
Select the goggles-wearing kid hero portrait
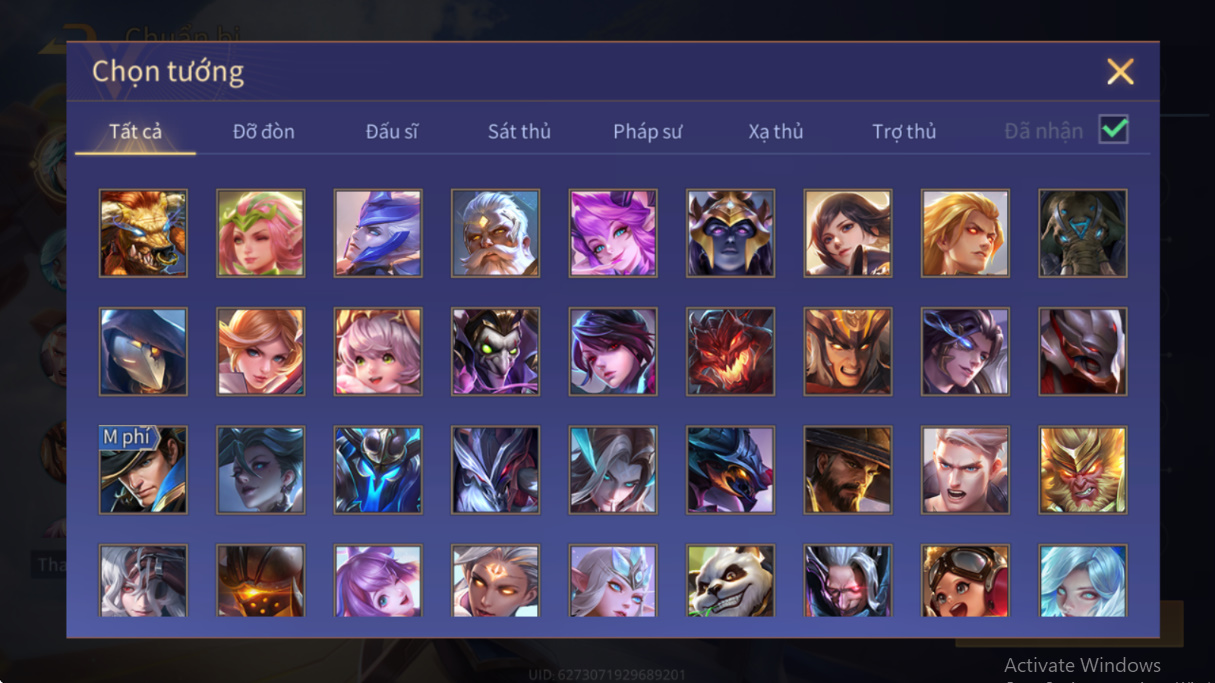[x=965, y=581]
